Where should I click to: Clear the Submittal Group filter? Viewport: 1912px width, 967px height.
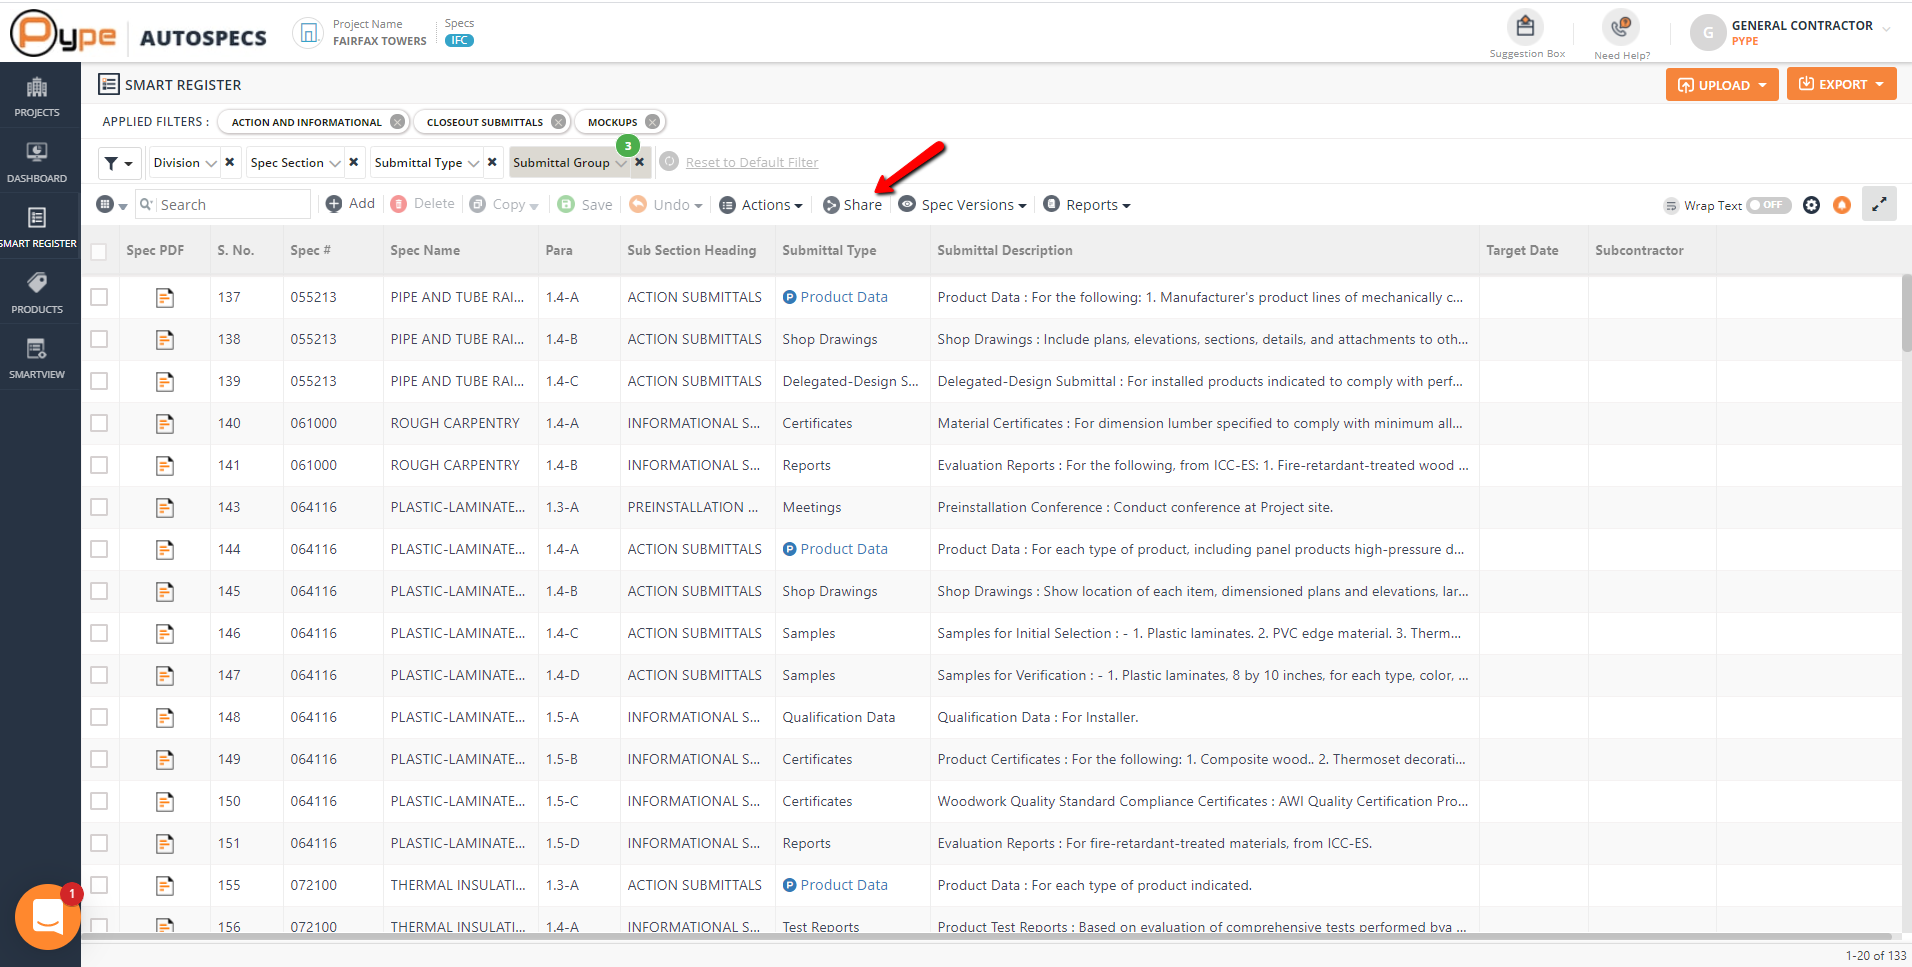640,162
